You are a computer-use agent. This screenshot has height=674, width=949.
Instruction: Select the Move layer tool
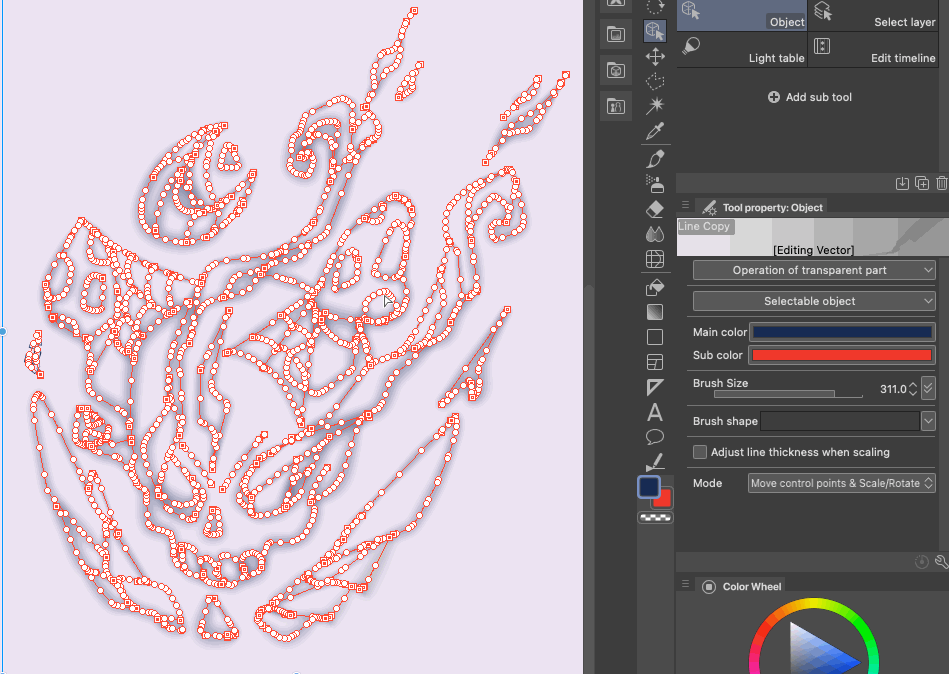655,57
